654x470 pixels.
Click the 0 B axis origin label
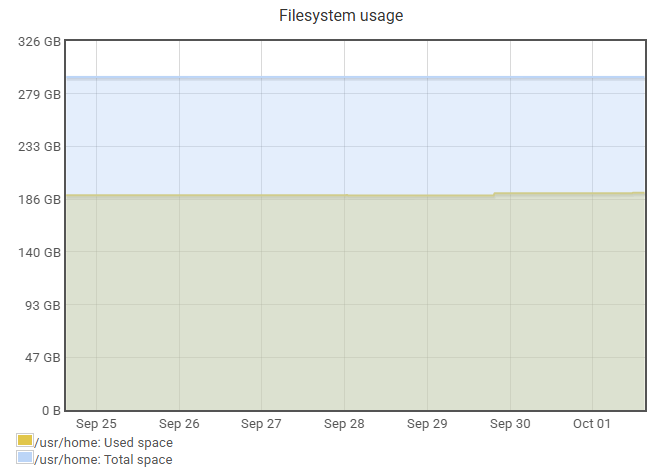tap(49, 410)
